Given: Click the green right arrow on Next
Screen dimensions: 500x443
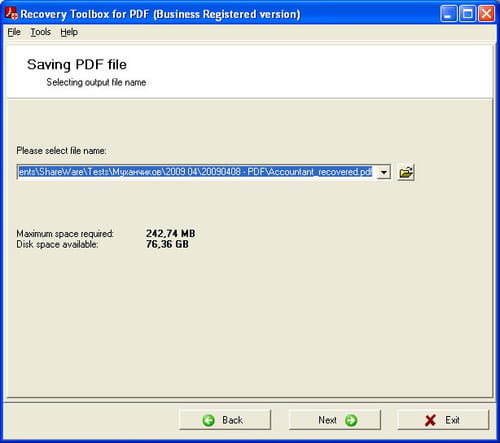Looking at the screenshot, I should 351,420.
